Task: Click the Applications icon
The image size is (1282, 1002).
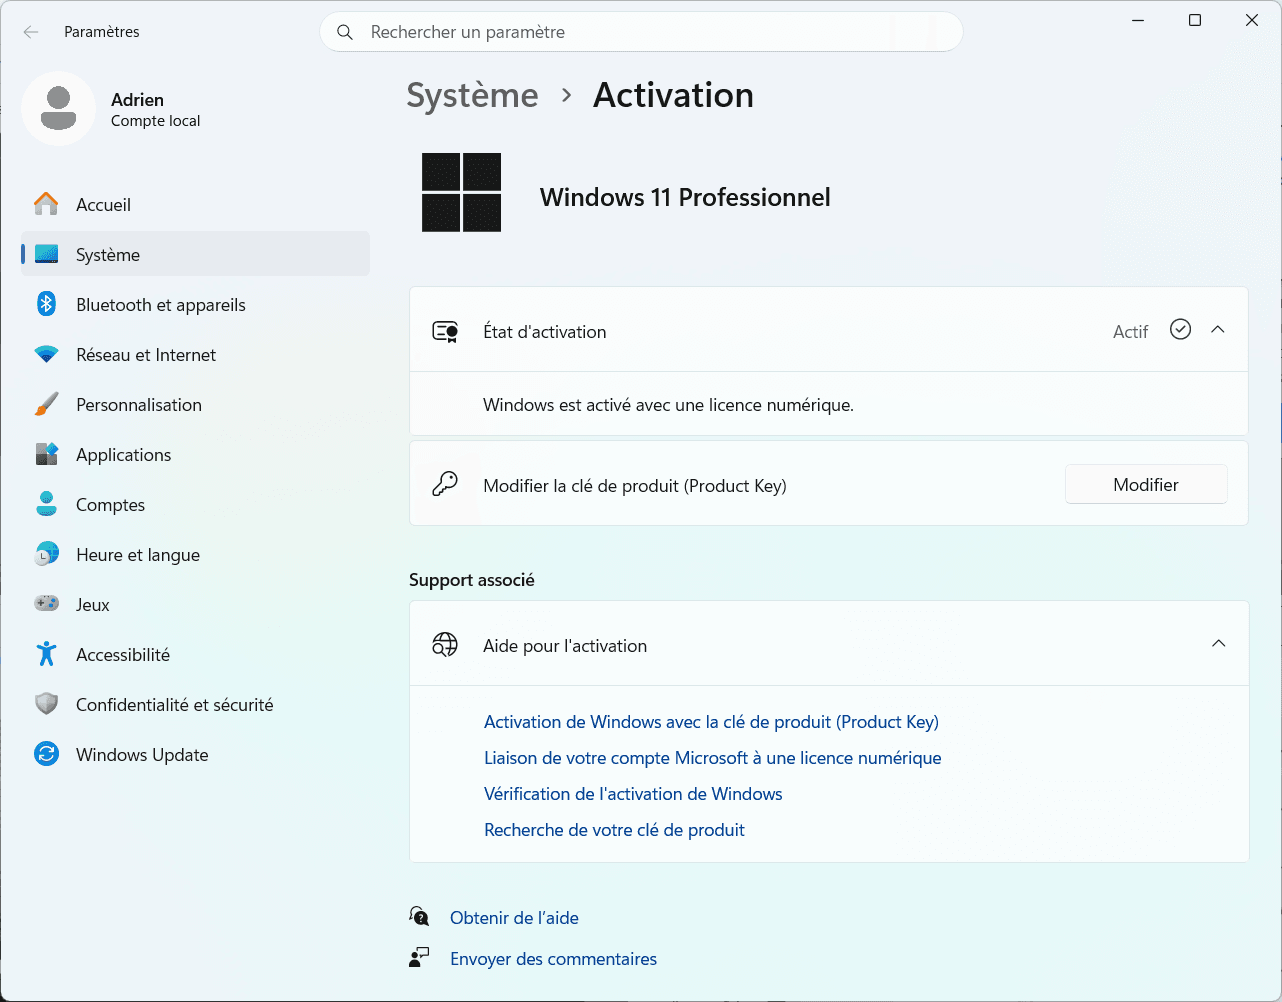Action: [x=46, y=454]
